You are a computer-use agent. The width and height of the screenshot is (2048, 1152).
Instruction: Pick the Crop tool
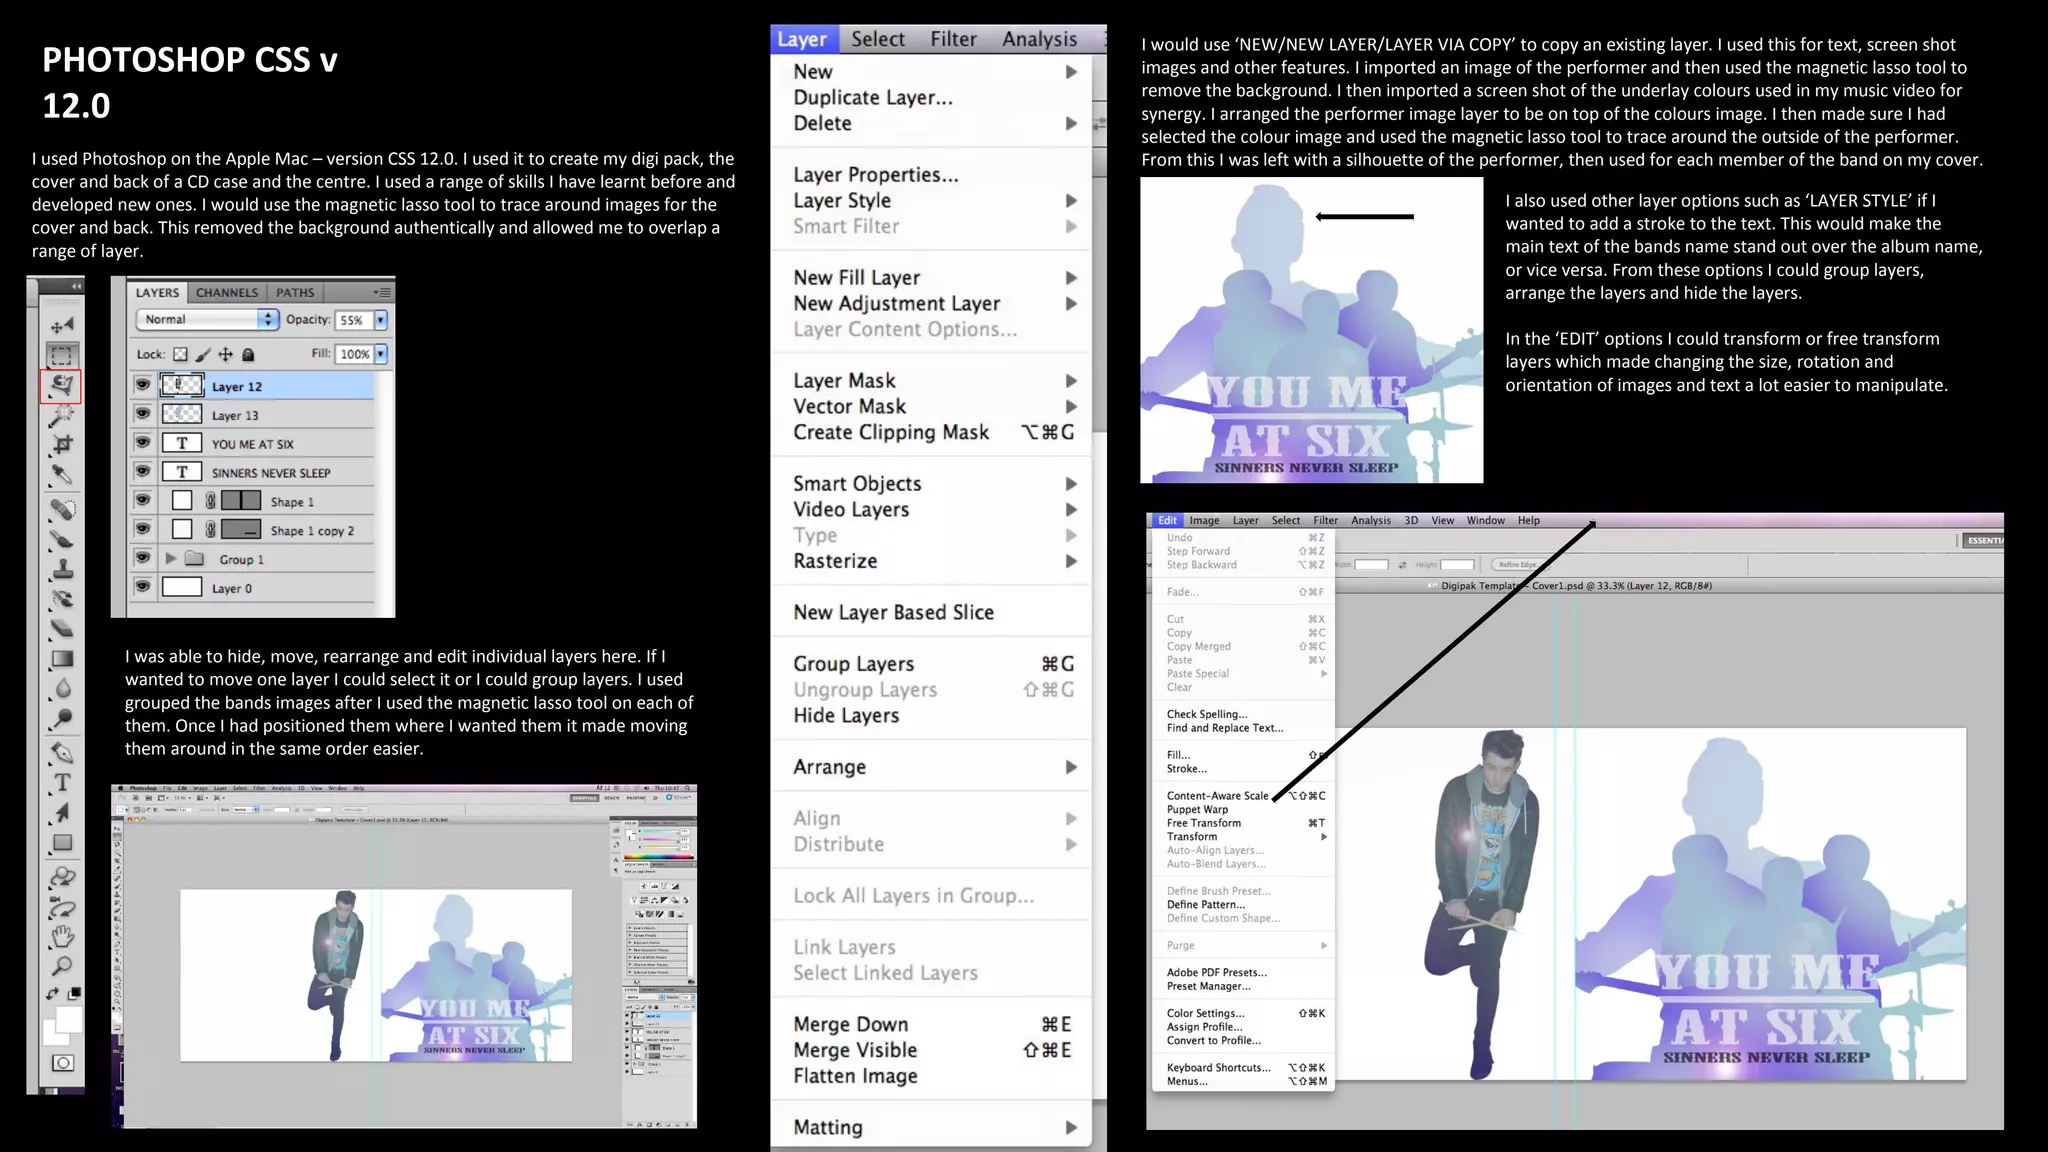pos(62,445)
